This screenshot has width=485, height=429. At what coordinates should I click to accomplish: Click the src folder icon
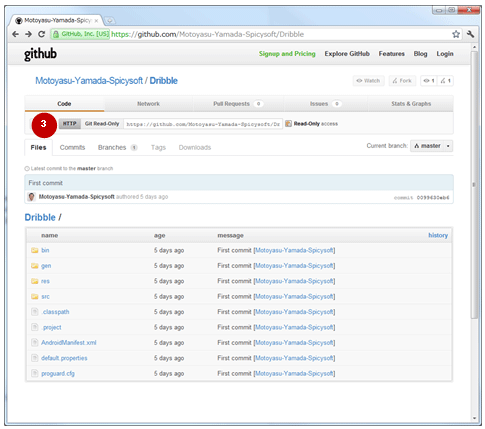[34, 296]
